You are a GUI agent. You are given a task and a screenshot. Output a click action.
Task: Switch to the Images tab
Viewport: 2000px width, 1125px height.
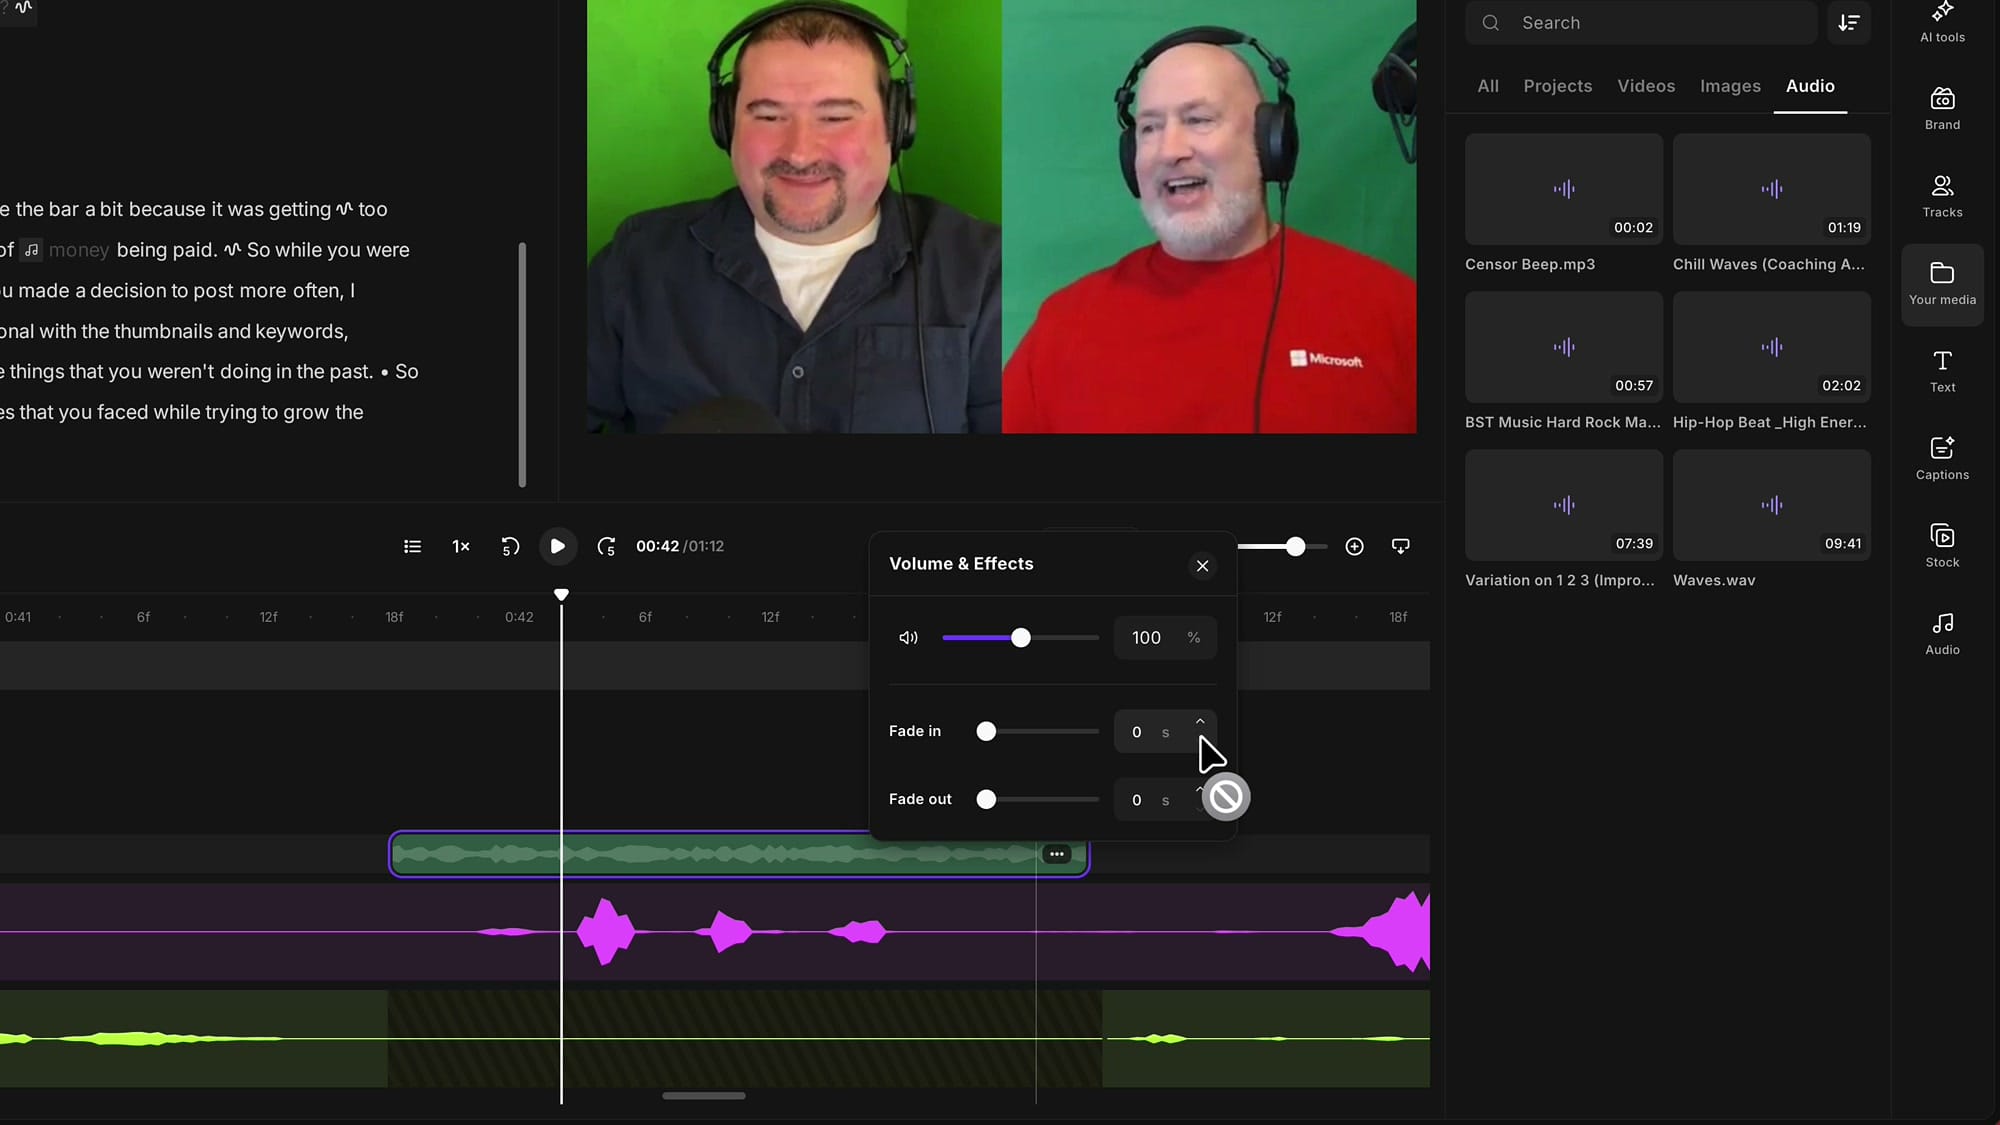point(1730,86)
